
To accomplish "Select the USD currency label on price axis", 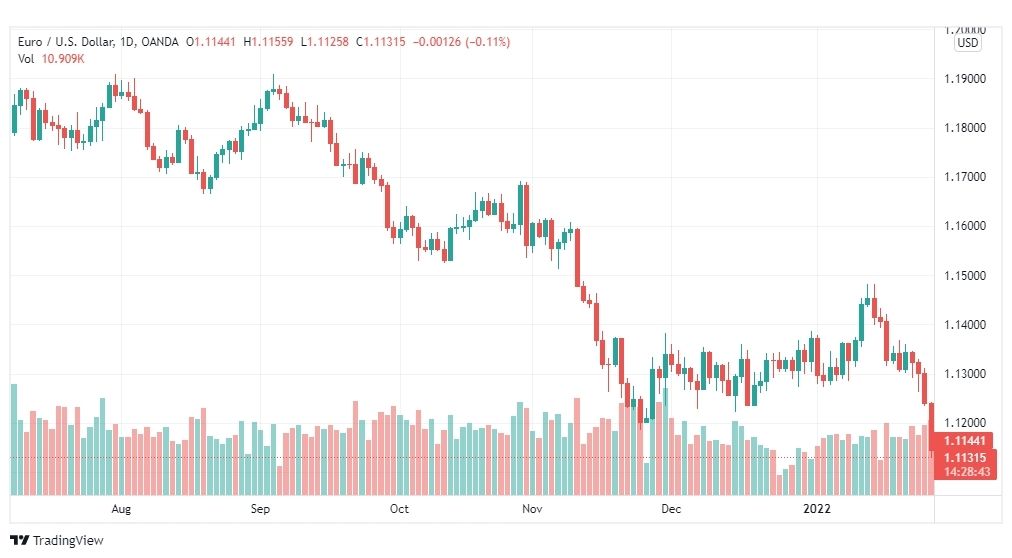I will pos(967,43).
